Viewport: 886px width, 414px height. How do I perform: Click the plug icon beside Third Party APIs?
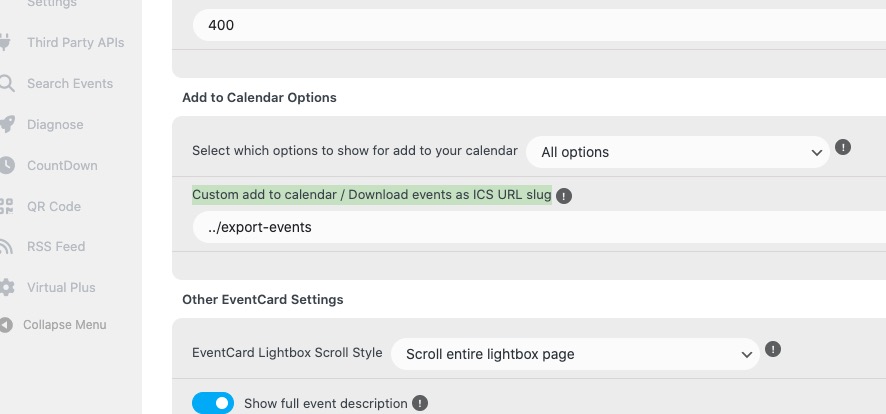pyautogui.click(x=5, y=42)
